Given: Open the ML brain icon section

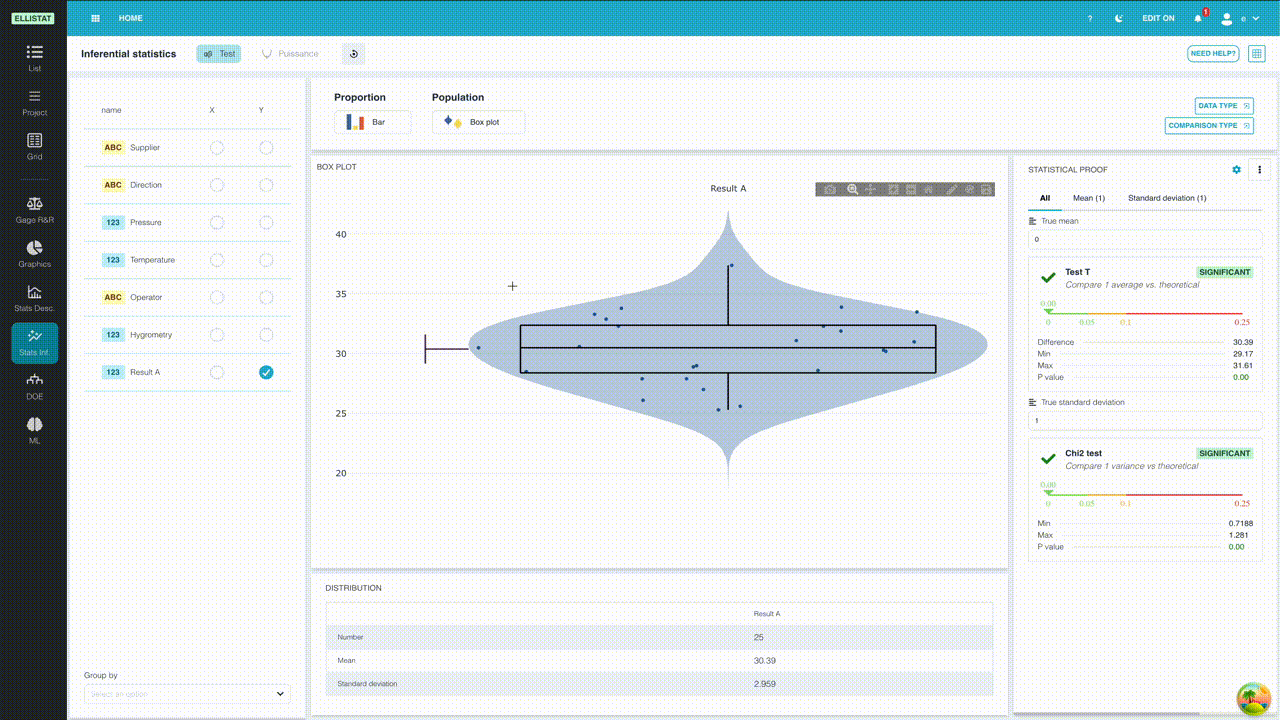Looking at the screenshot, I should [34, 430].
